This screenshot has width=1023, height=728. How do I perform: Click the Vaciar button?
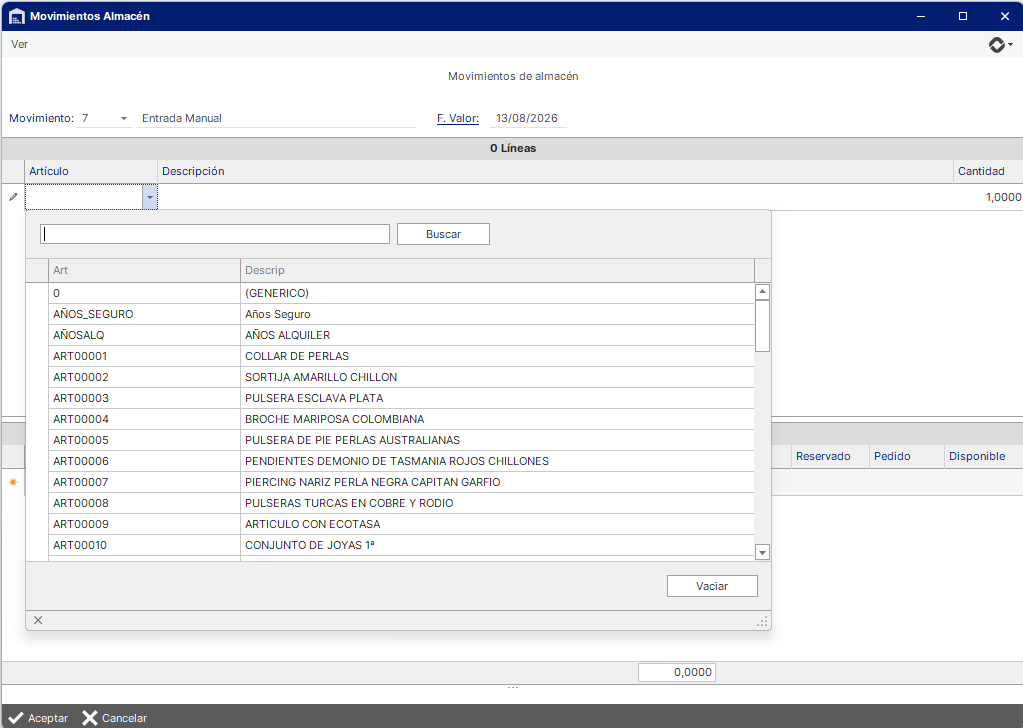click(x=712, y=586)
